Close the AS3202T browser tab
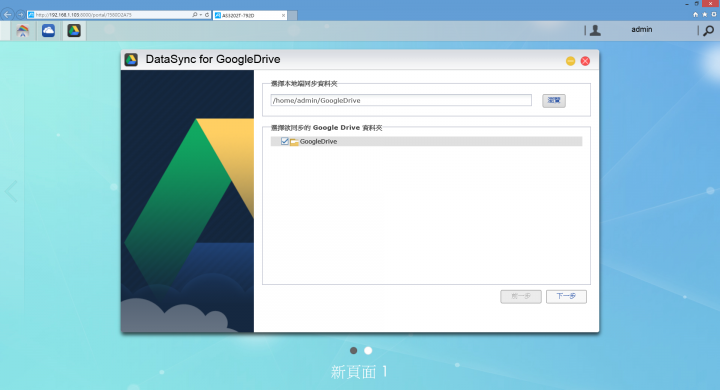The width and height of the screenshot is (720, 390). pos(283,15)
